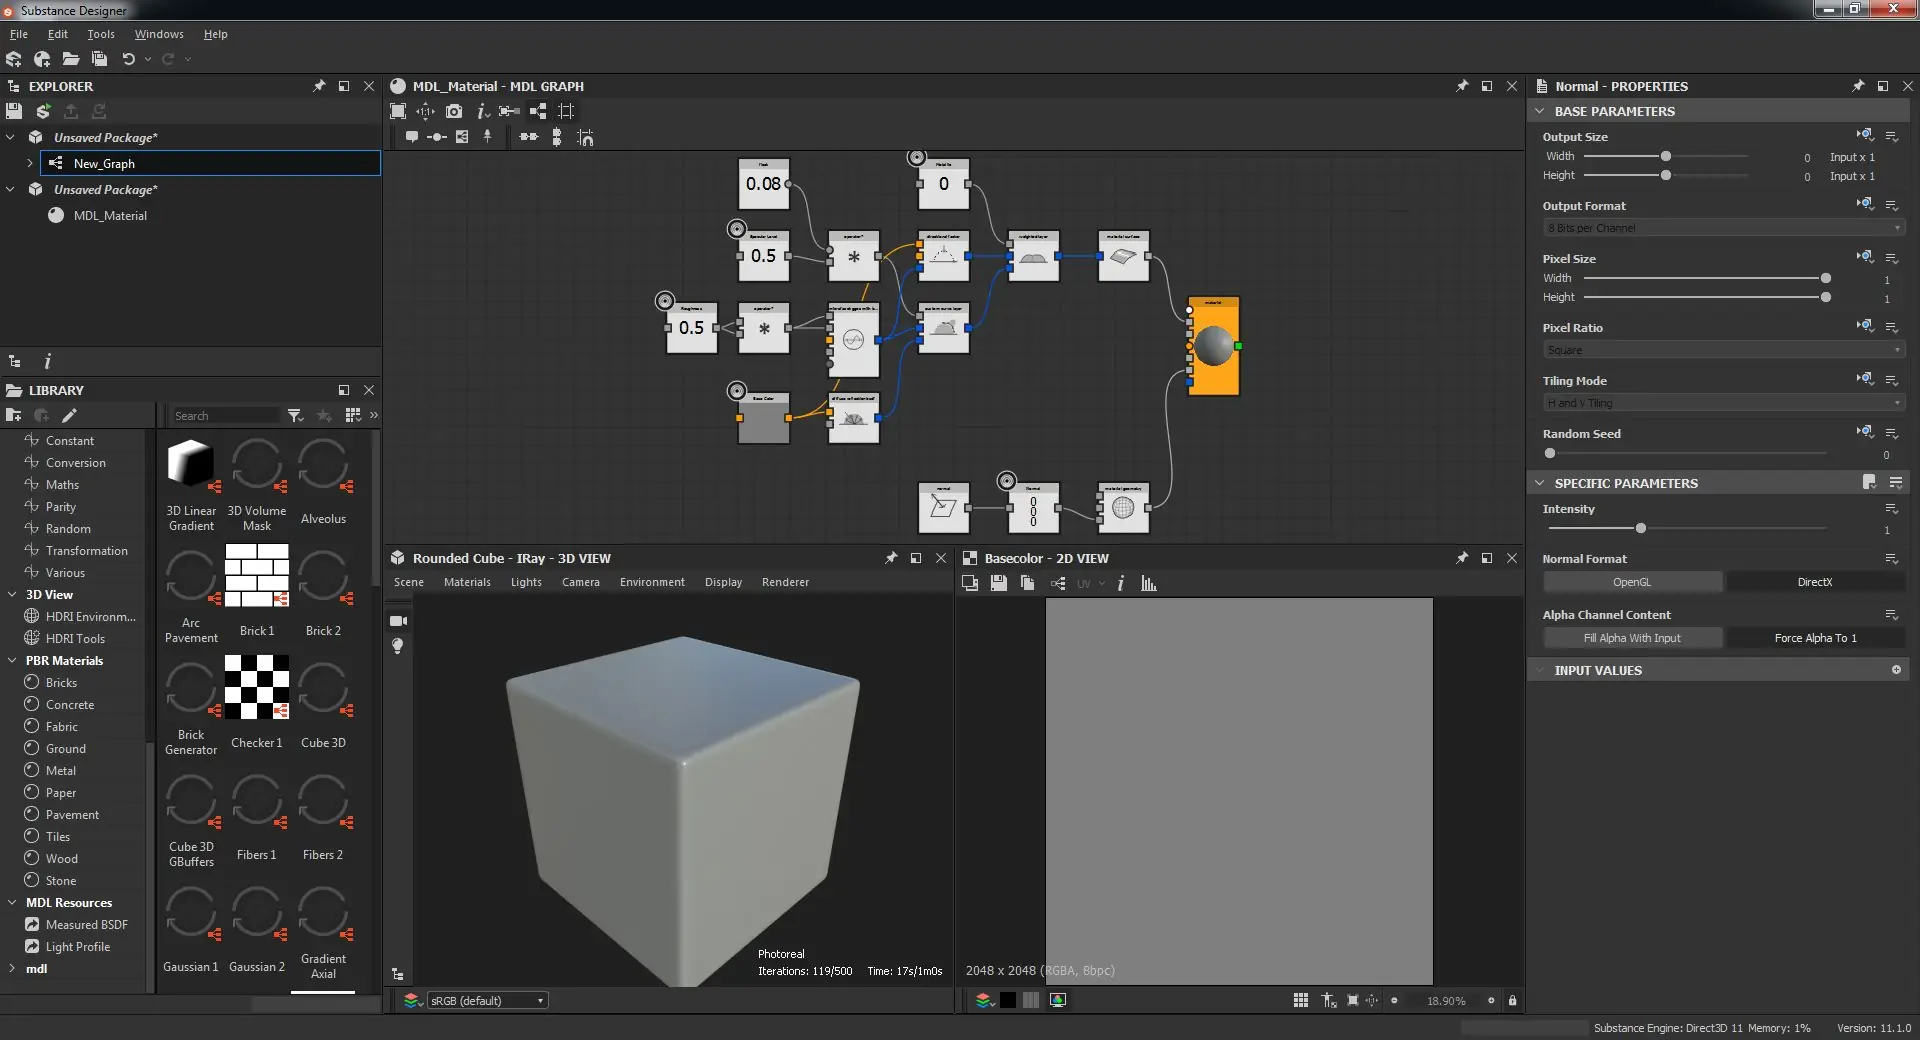Open the sRGB (default) color space dropdown
Image resolution: width=1920 pixels, height=1040 pixels.
487,1000
